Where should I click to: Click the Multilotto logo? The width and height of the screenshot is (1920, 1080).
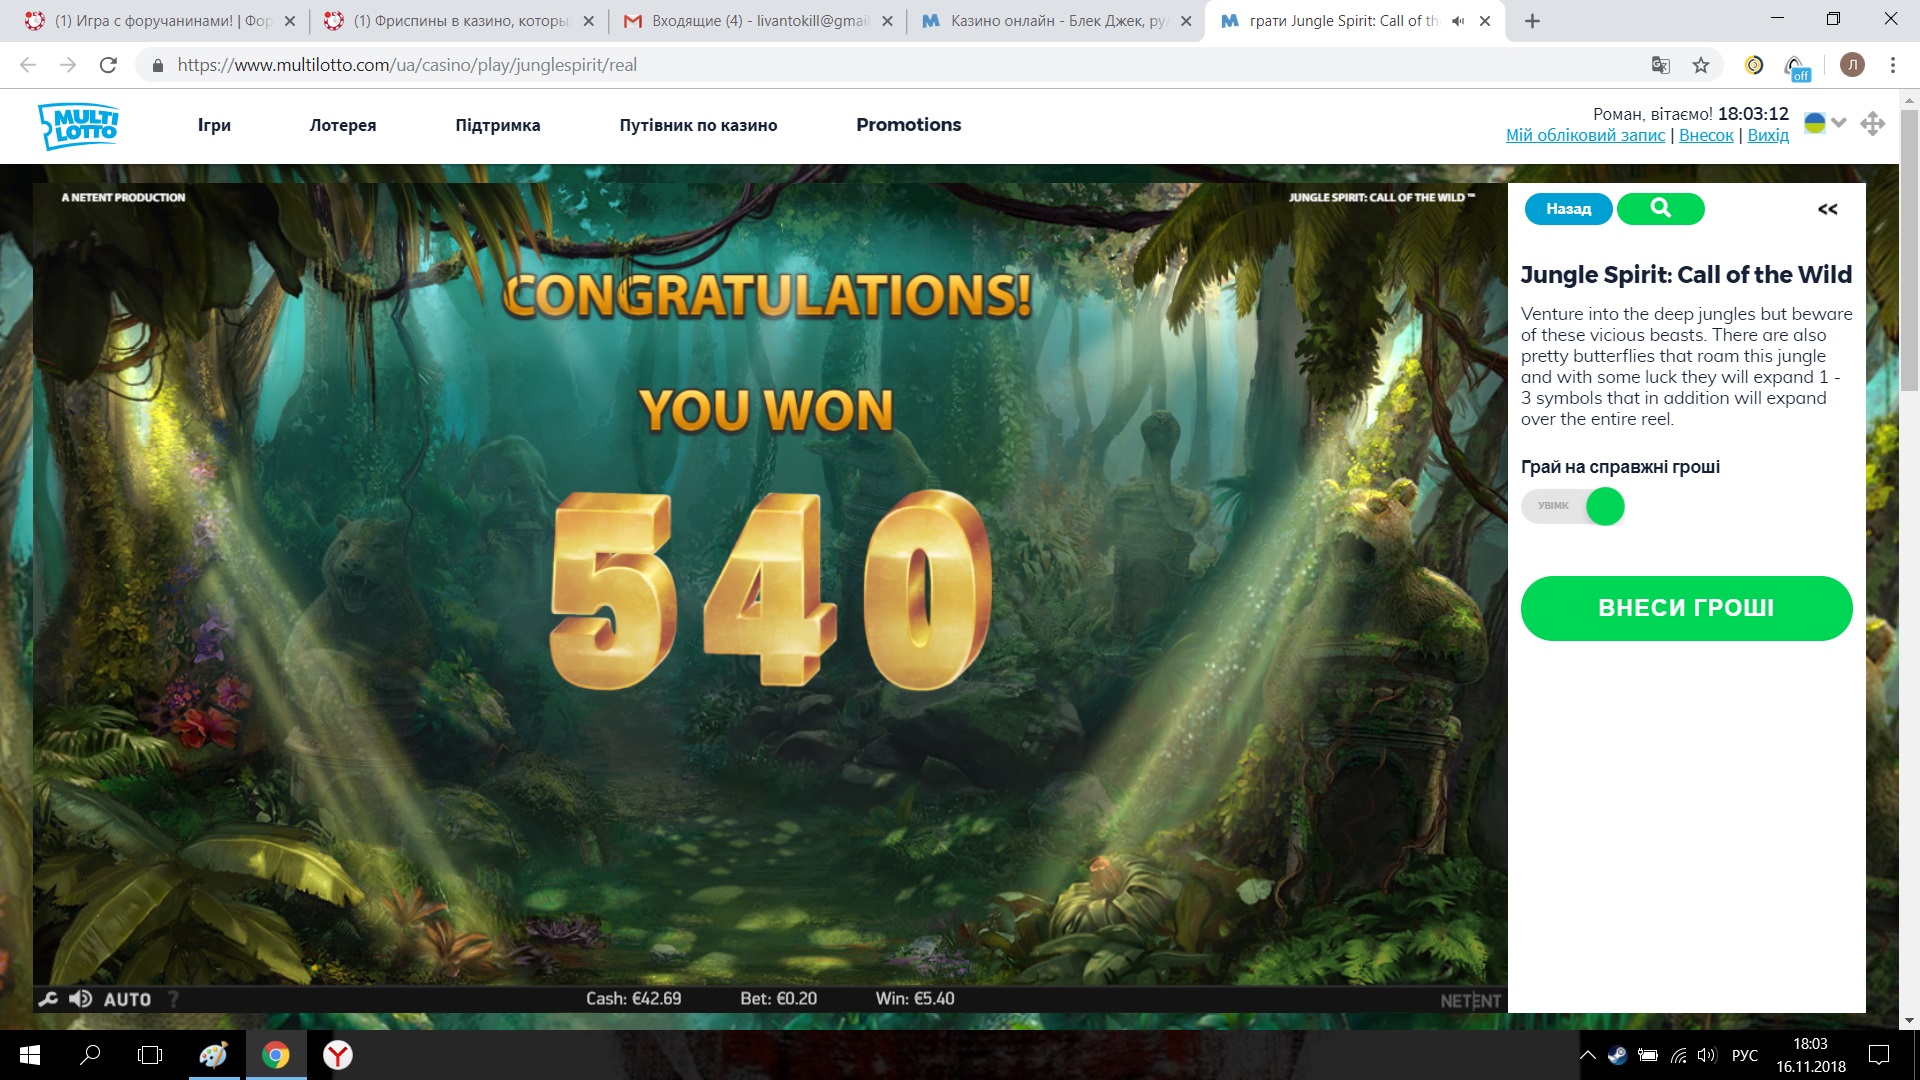tap(78, 126)
